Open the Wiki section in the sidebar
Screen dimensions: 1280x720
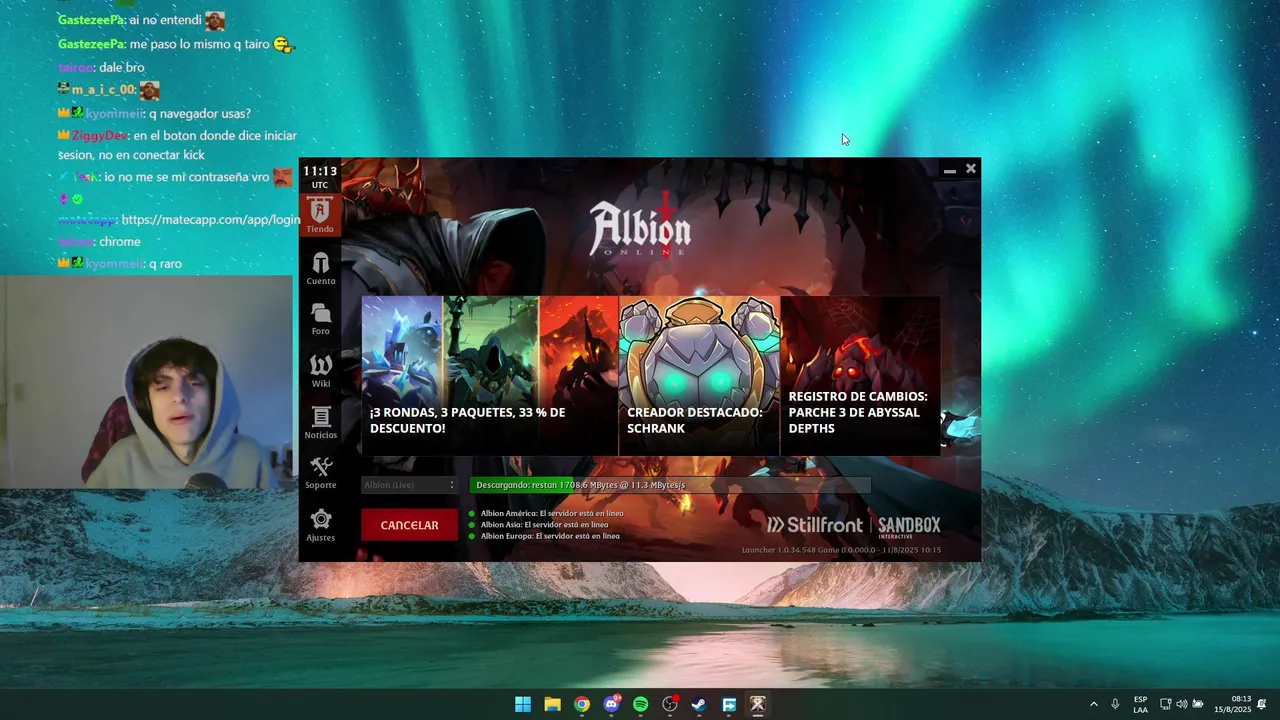[320, 372]
